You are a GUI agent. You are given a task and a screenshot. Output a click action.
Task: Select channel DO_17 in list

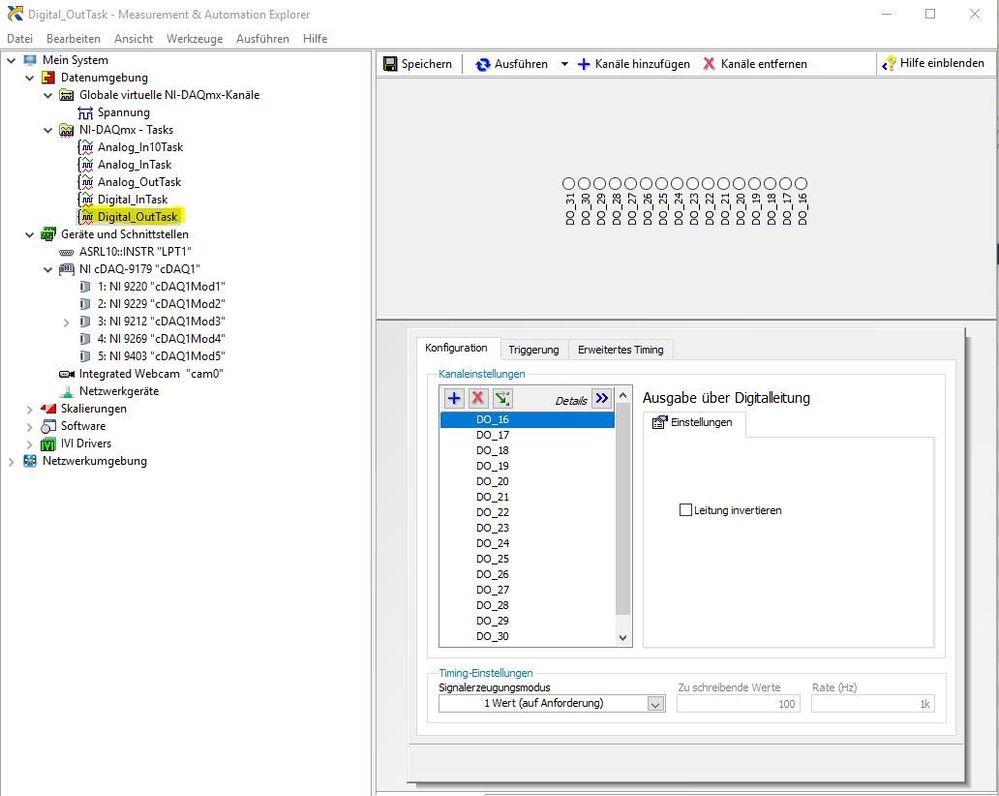point(528,435)
